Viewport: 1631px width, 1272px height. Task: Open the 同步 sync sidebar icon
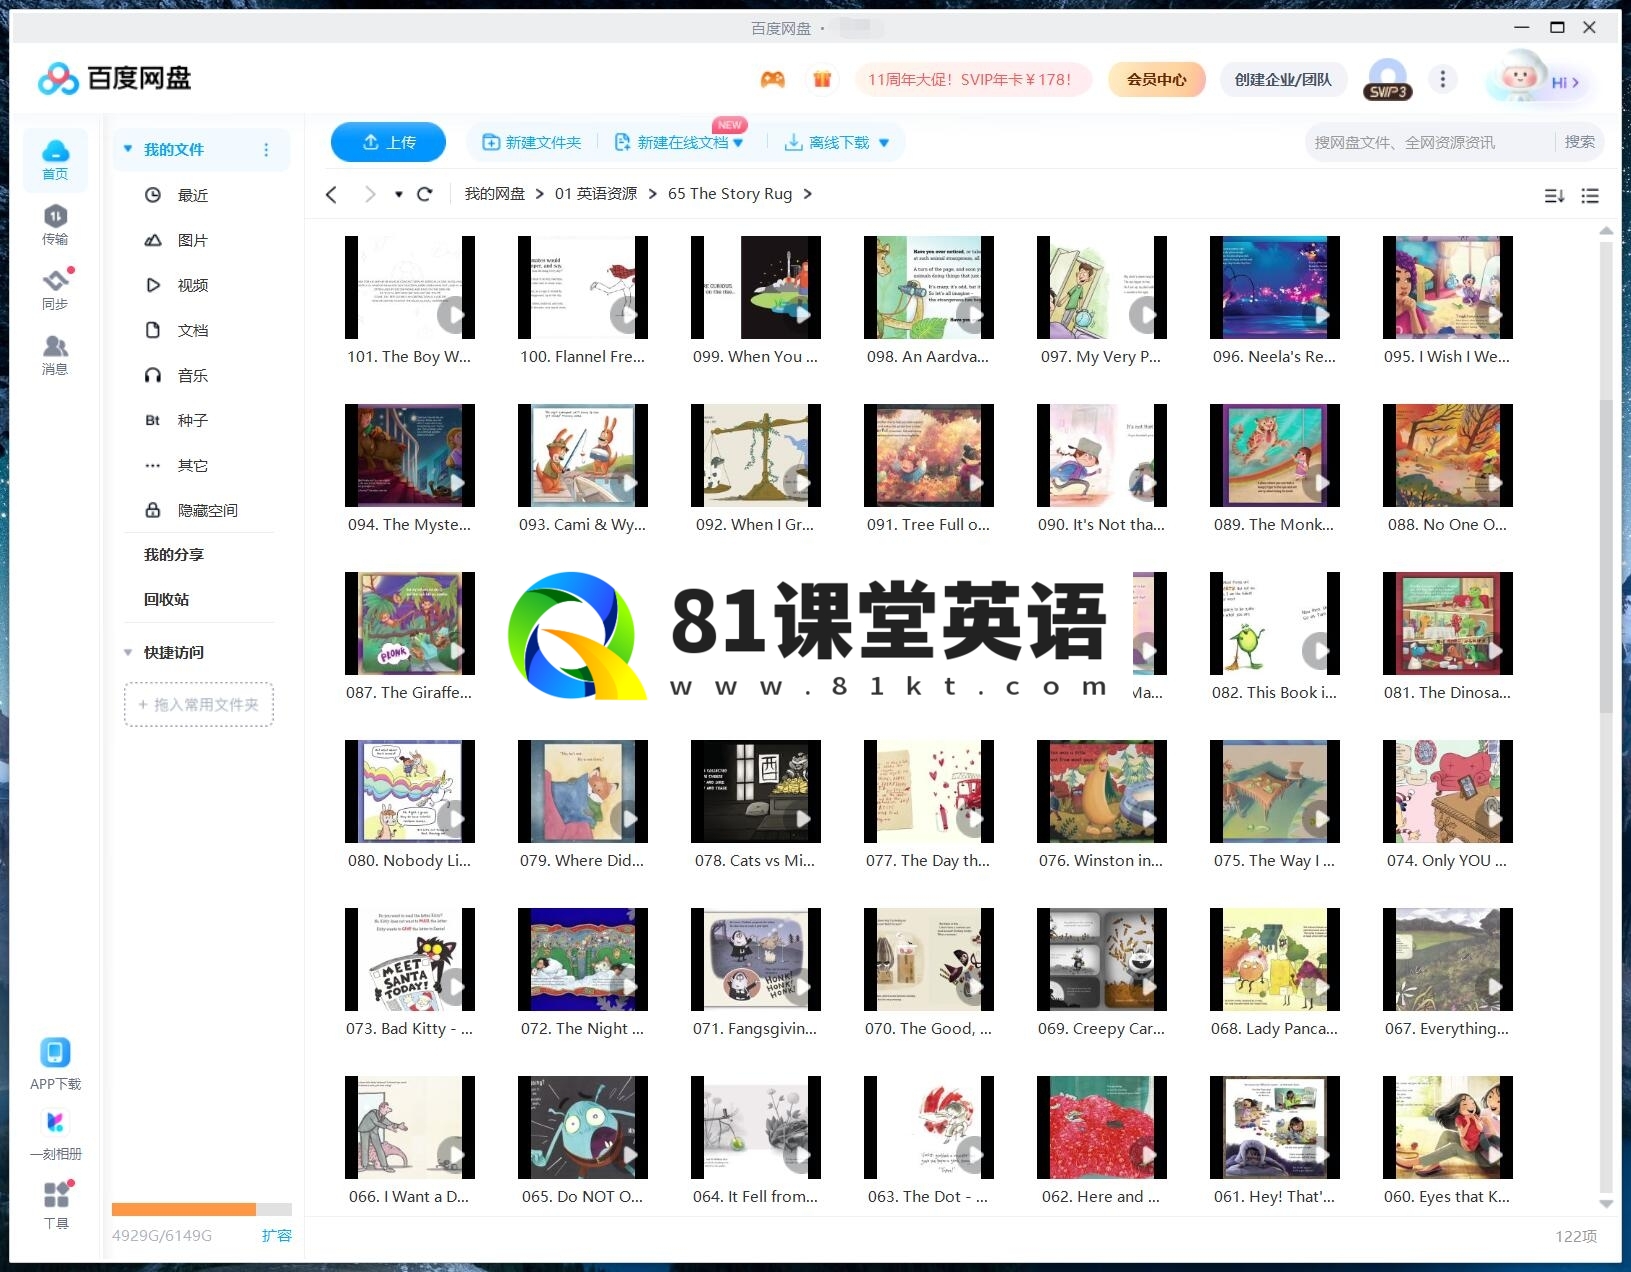(x=55, y=289)
